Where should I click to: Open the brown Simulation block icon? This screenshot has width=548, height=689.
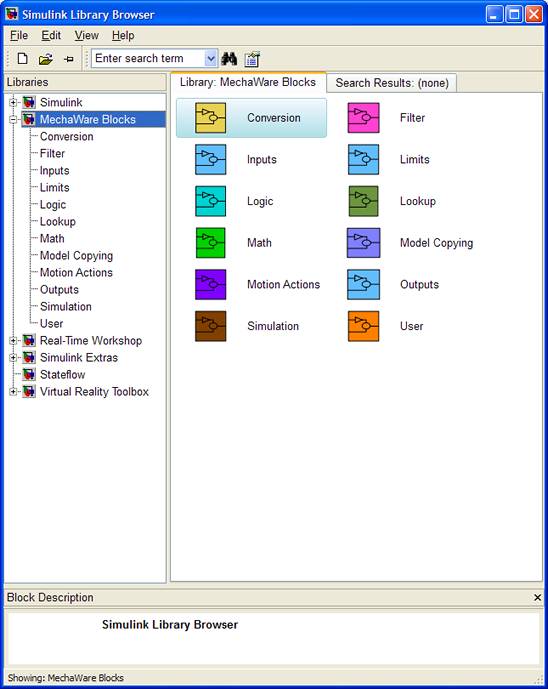point(210,326)
